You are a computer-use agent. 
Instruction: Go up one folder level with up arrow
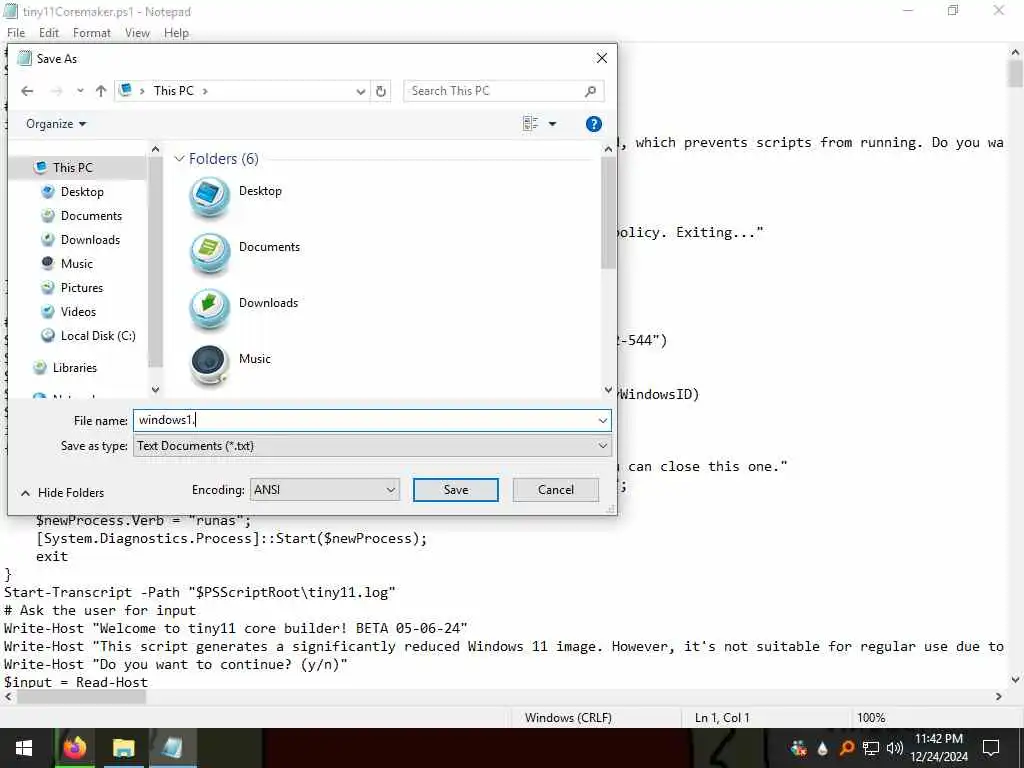pyautogui.click(x=101, y=91)
